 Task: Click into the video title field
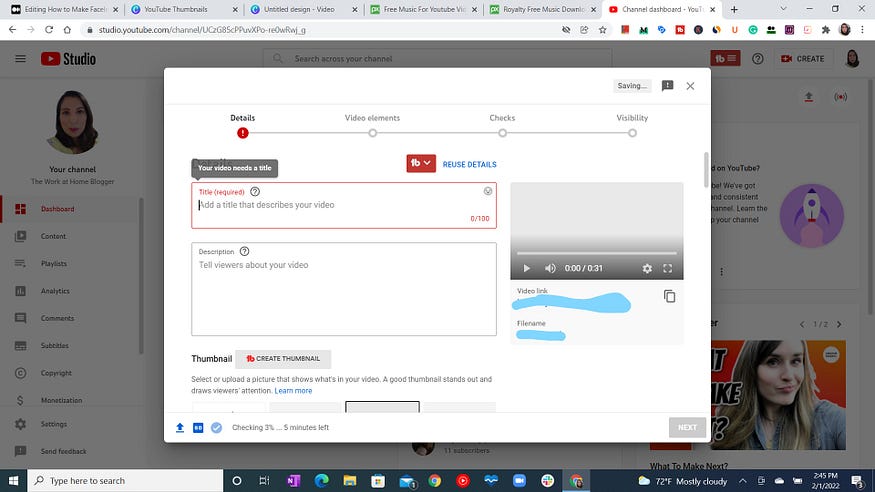344,205
